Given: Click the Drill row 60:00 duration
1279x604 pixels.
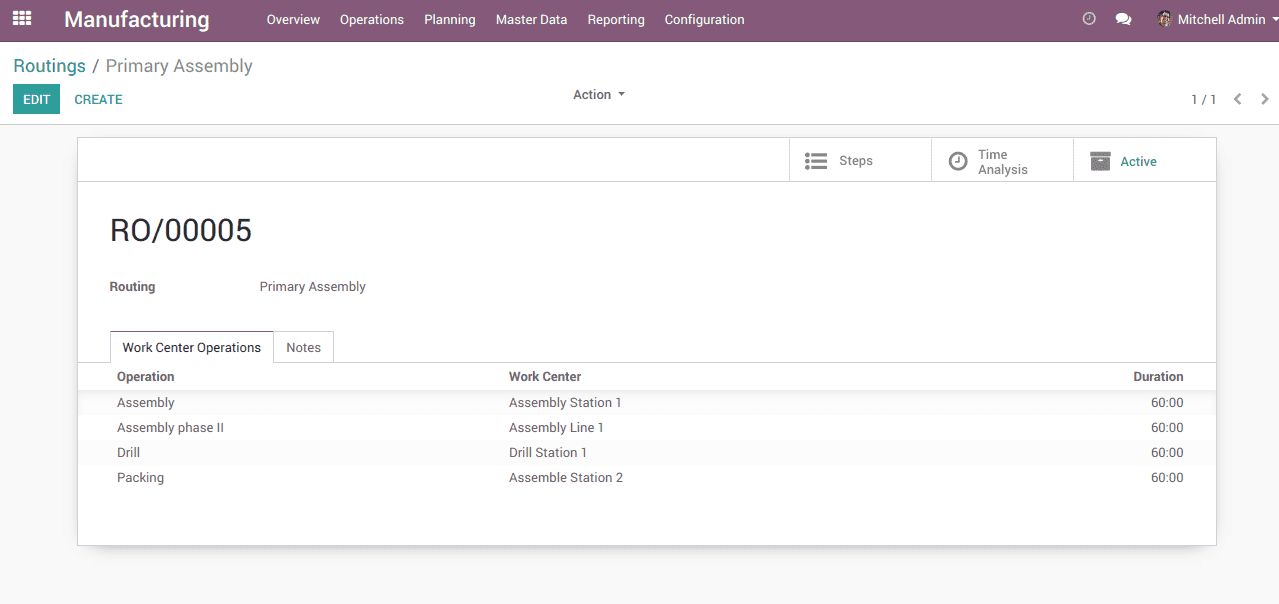Looking at the screenshot, I should click(x=1167, y=452).
